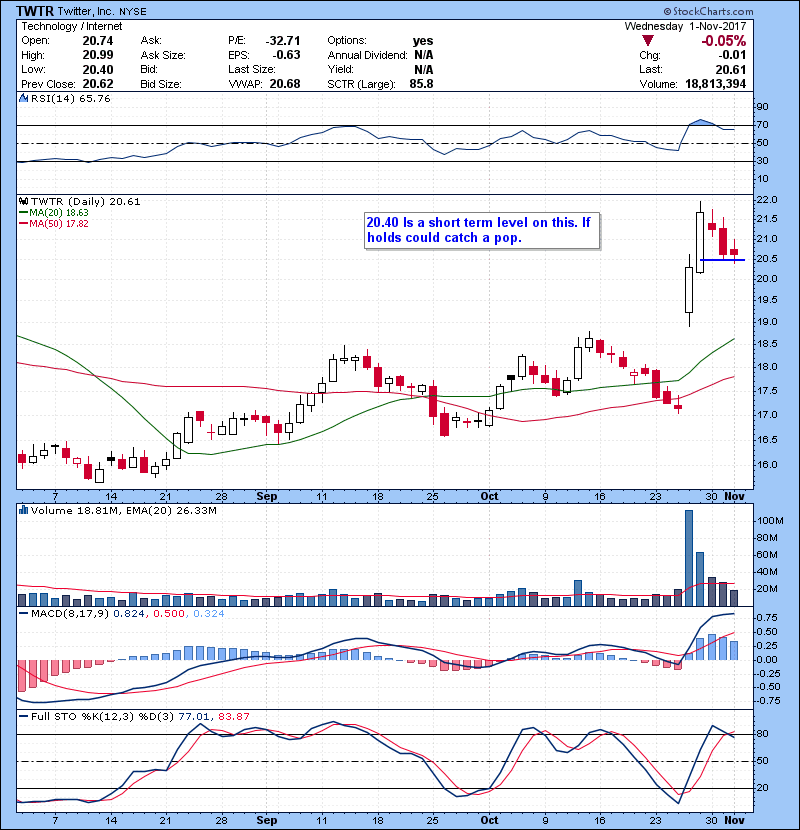Click the NYSE exchange label

pyautogui.click(x=133, y=12)
